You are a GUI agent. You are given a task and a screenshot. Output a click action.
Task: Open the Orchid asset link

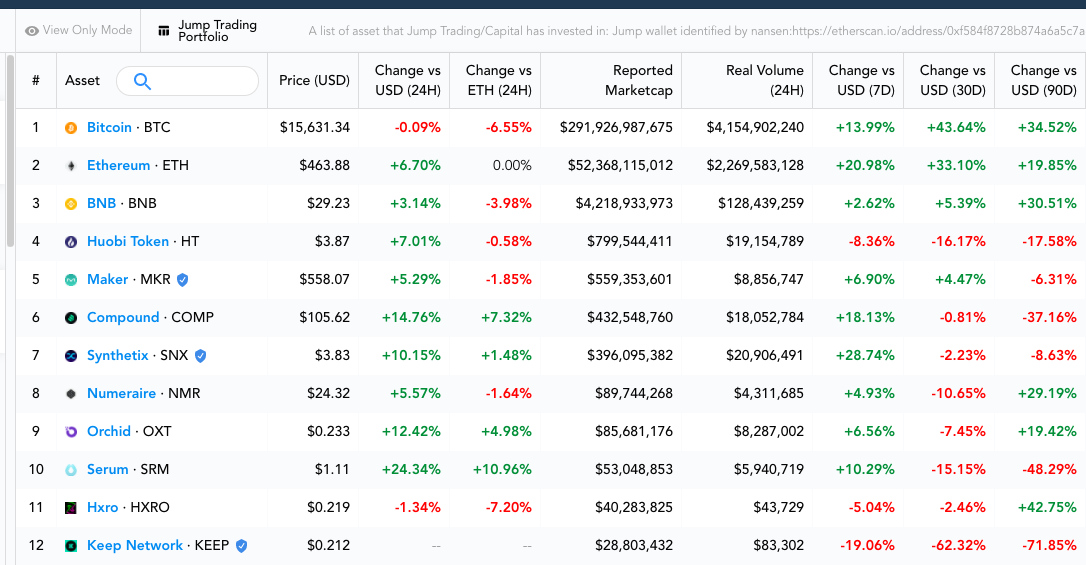[109, 431]
